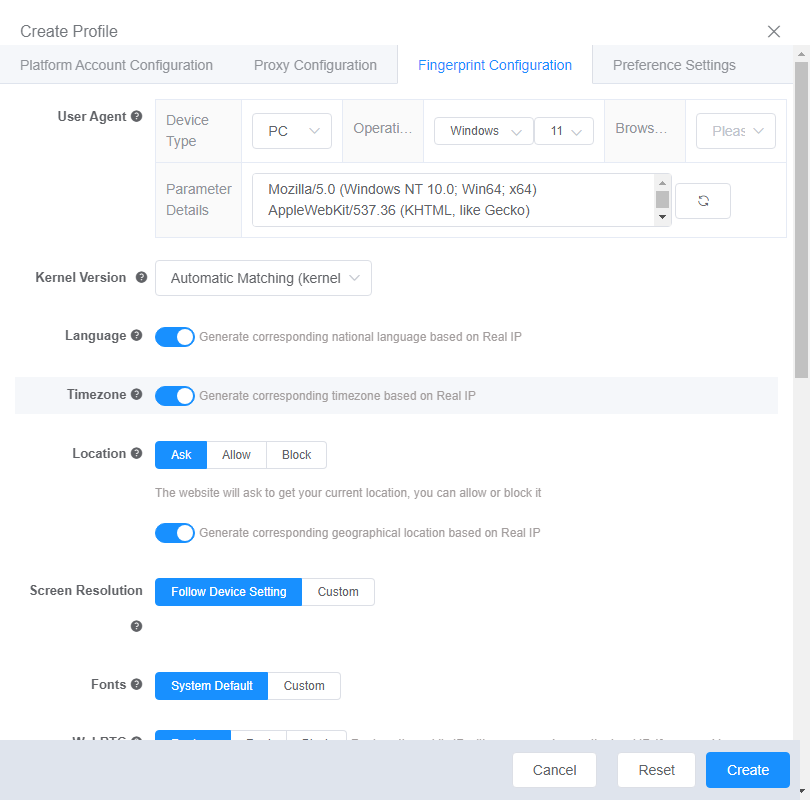Click the Location help icon

point(137,454)
